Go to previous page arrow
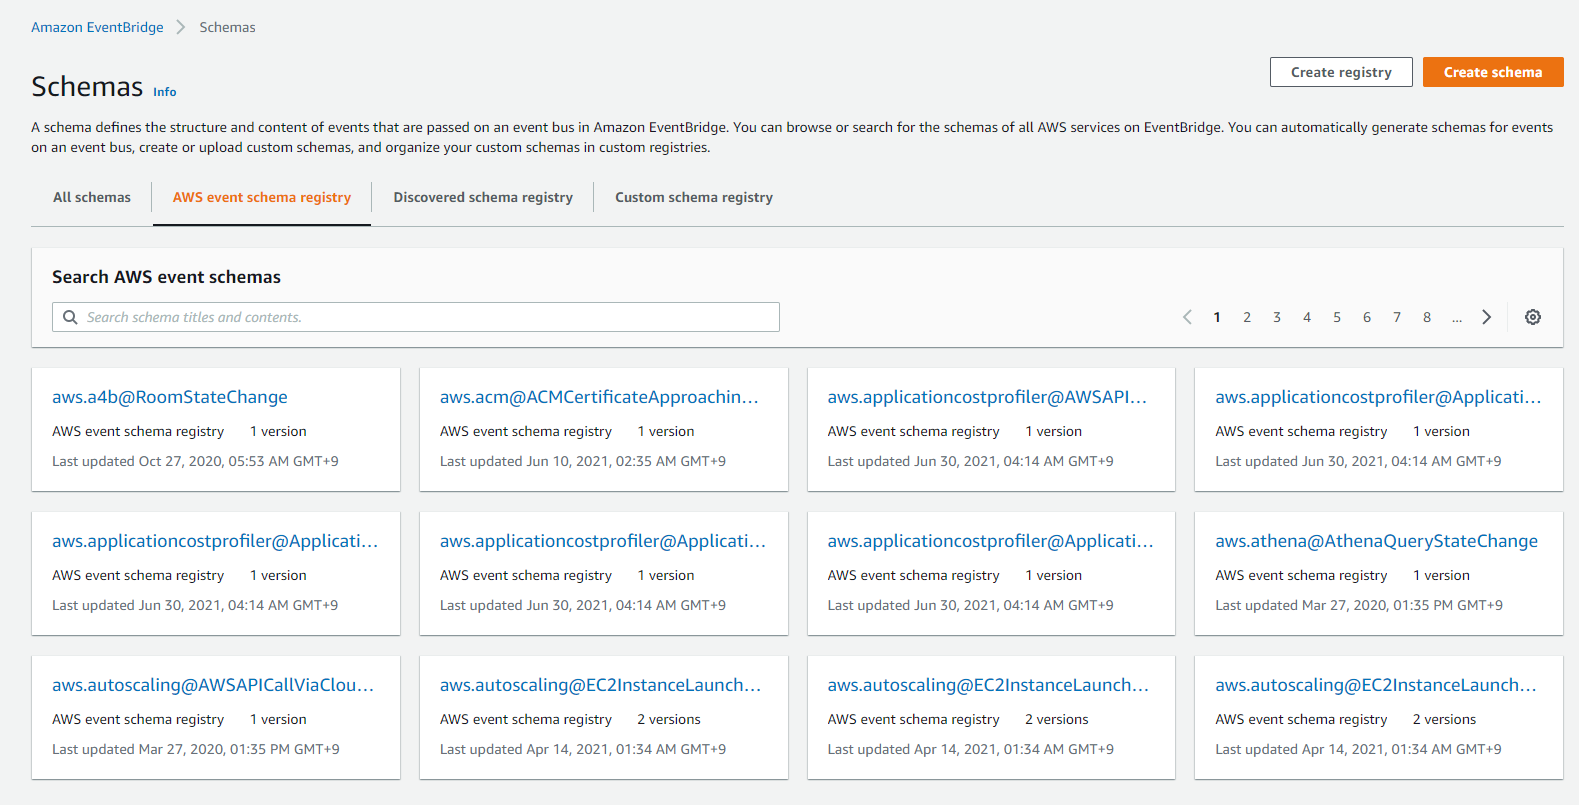The image size is (1579, 805). (x=1187, y=317)
